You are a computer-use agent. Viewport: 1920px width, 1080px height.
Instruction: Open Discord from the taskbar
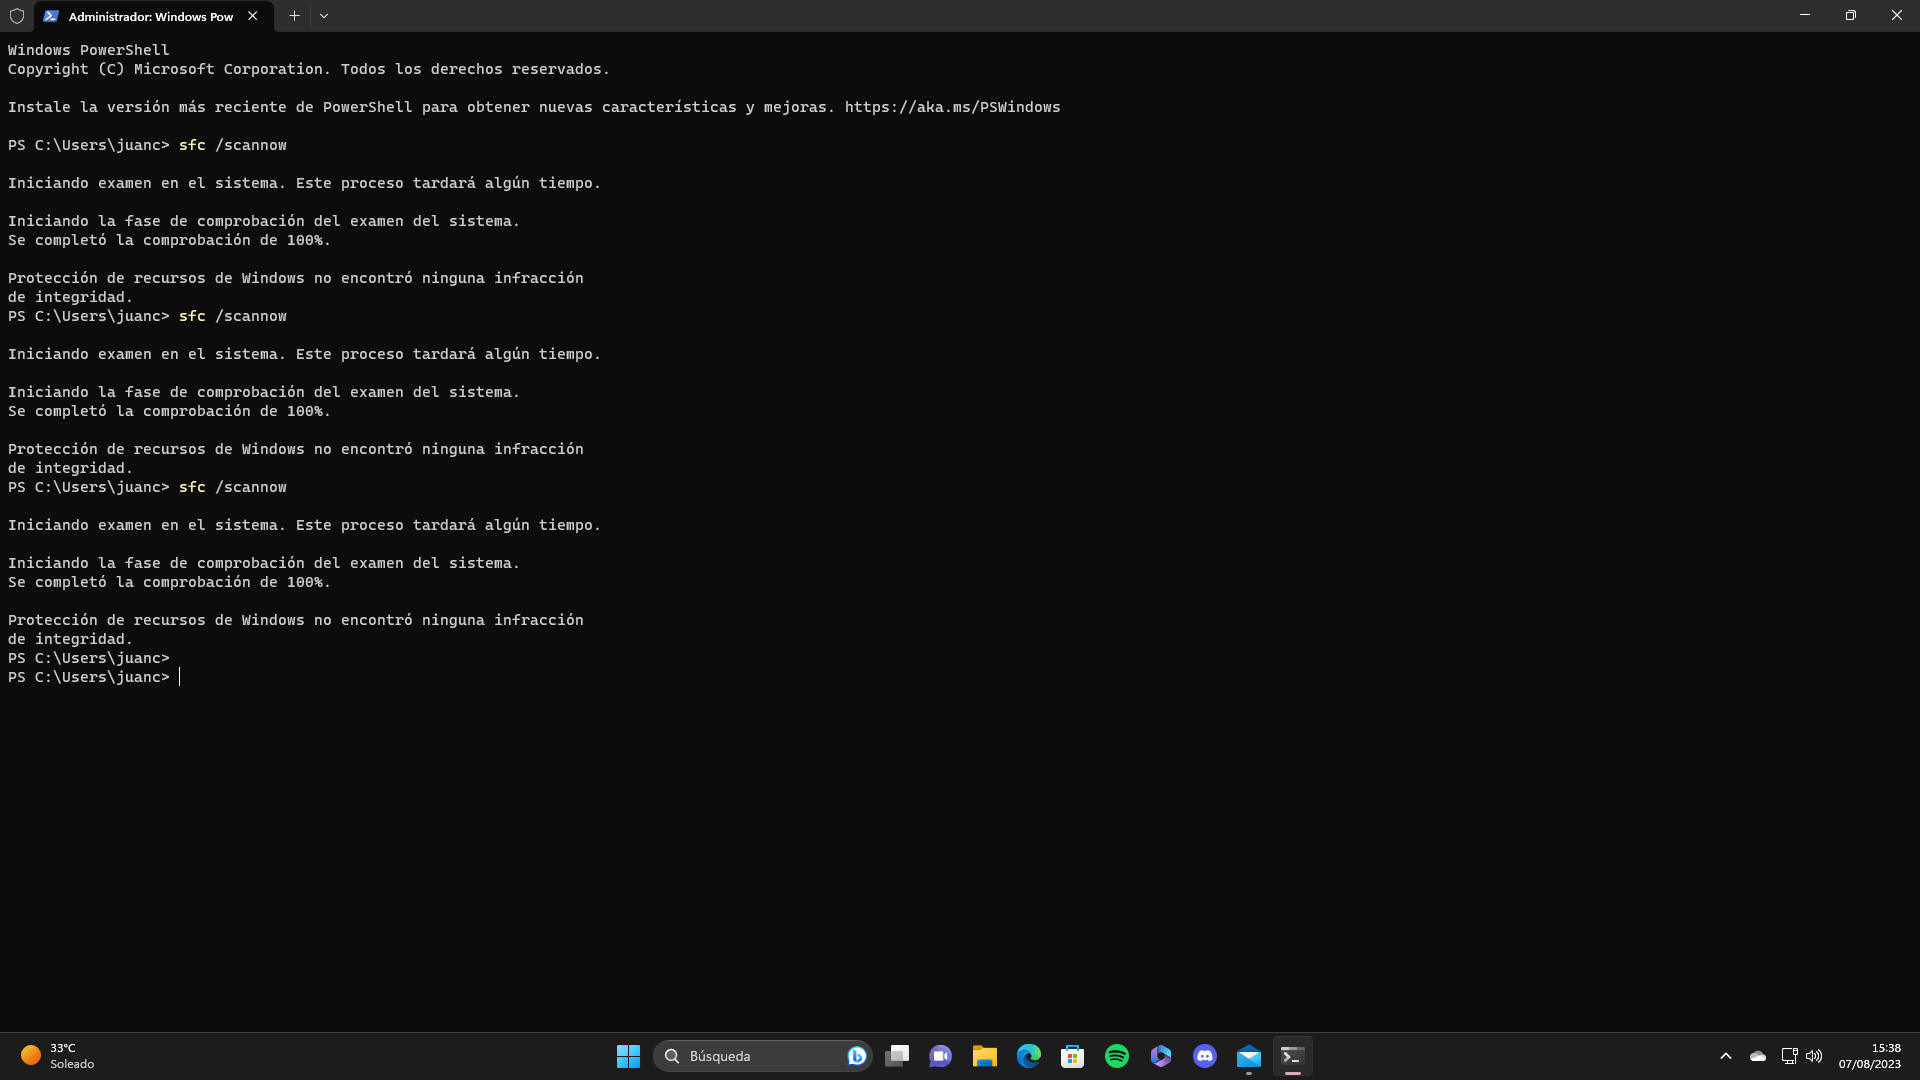(x=1205, y=1056)
